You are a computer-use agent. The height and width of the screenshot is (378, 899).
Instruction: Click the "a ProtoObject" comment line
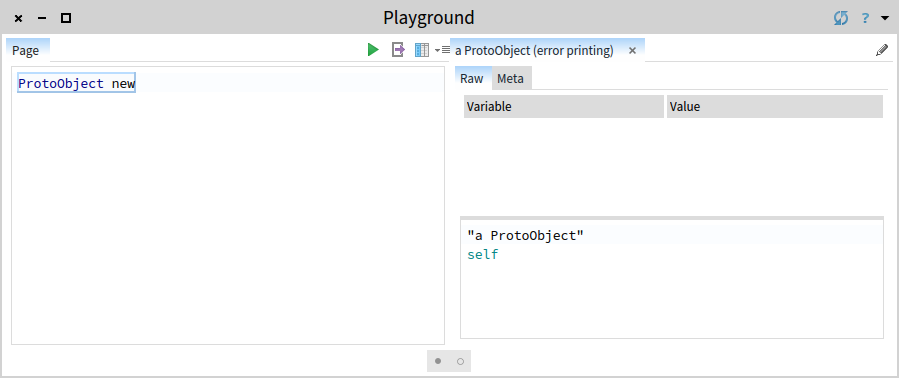point(525,235)
